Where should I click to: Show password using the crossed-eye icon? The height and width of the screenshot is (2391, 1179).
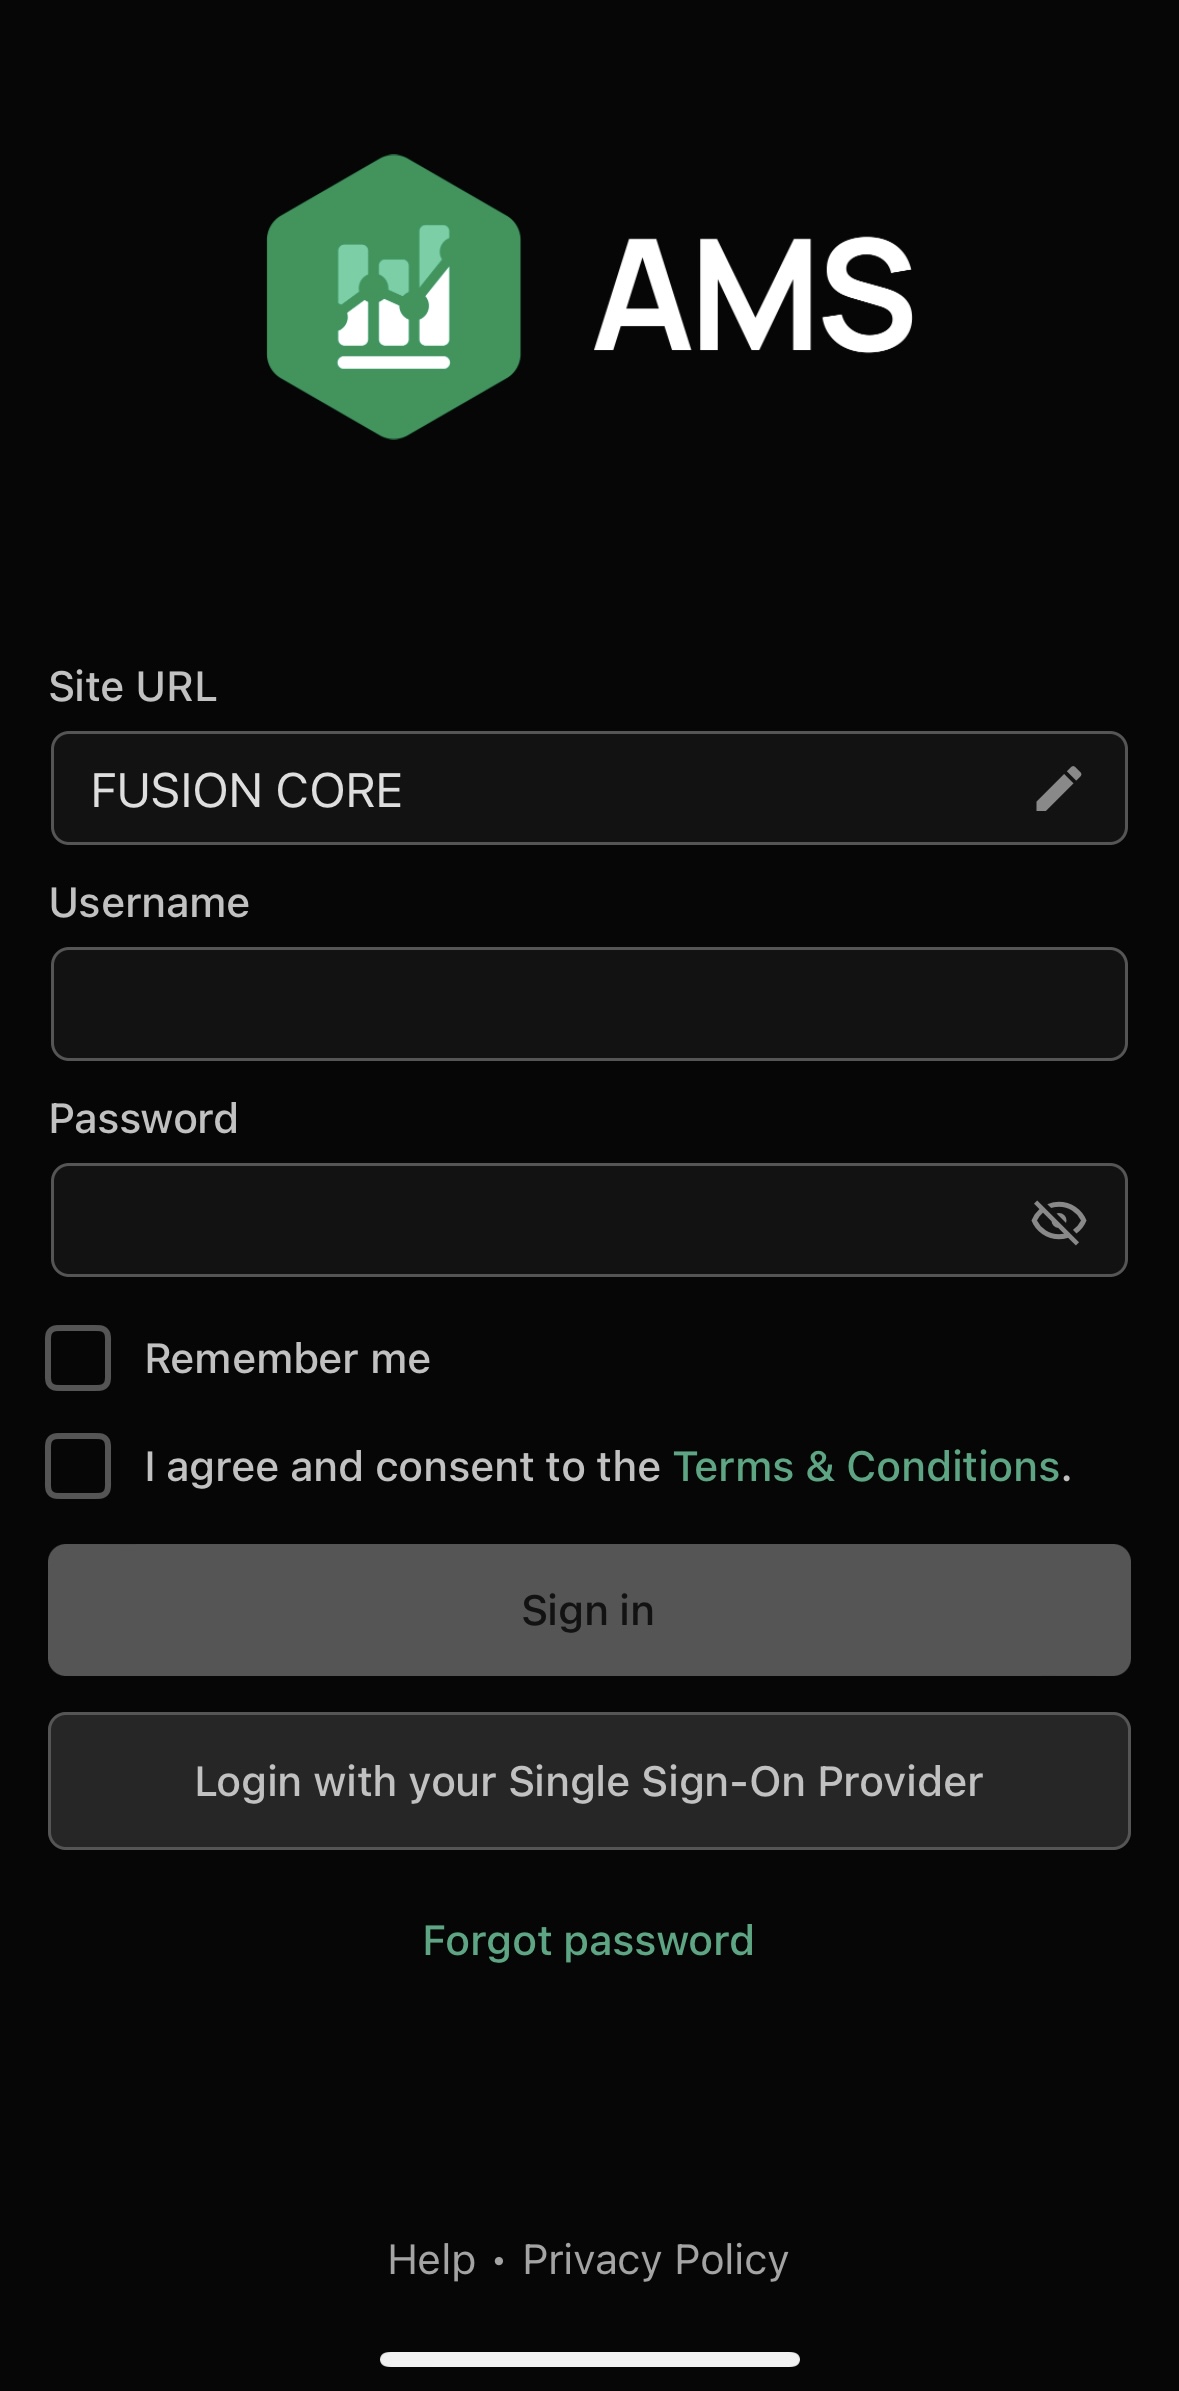pos(1058,1221)
